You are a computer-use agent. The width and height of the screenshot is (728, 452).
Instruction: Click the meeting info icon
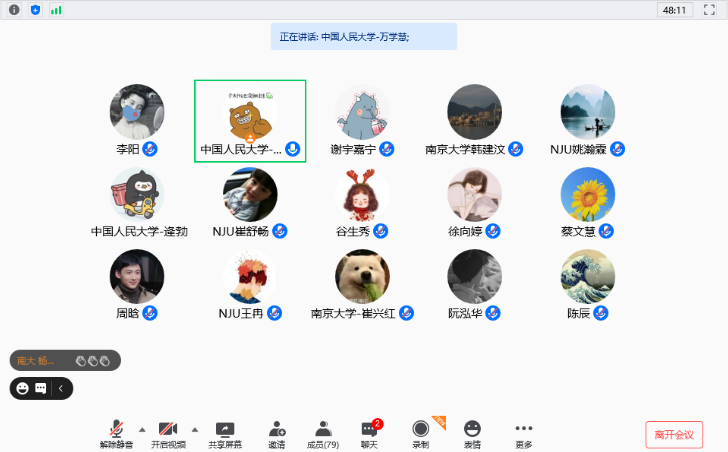click(x=14, y=10)
